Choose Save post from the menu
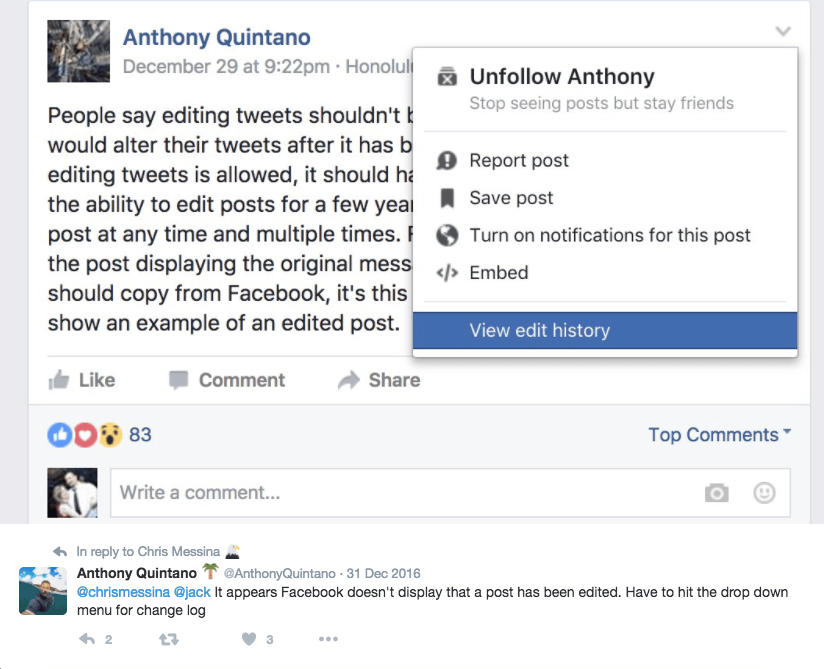 click(x=510, y=198)
